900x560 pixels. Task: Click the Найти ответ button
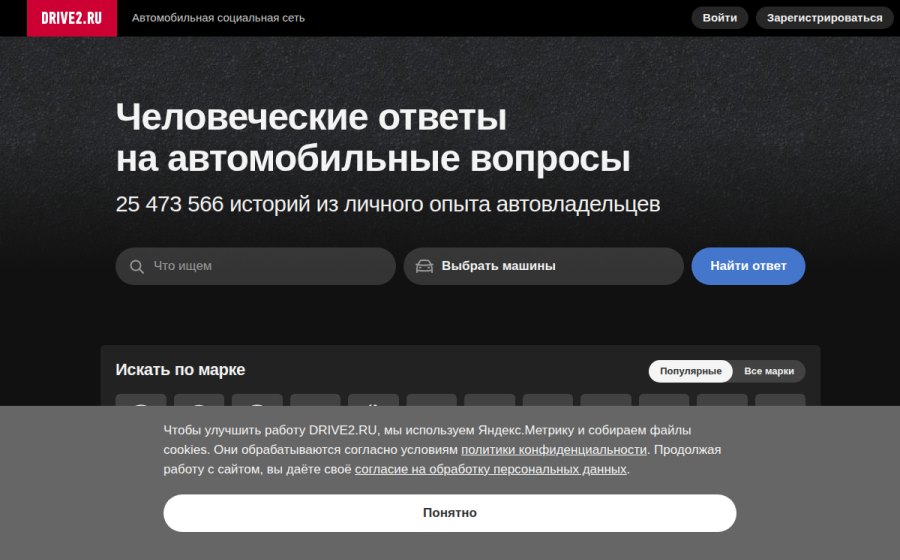click(748, 266)
